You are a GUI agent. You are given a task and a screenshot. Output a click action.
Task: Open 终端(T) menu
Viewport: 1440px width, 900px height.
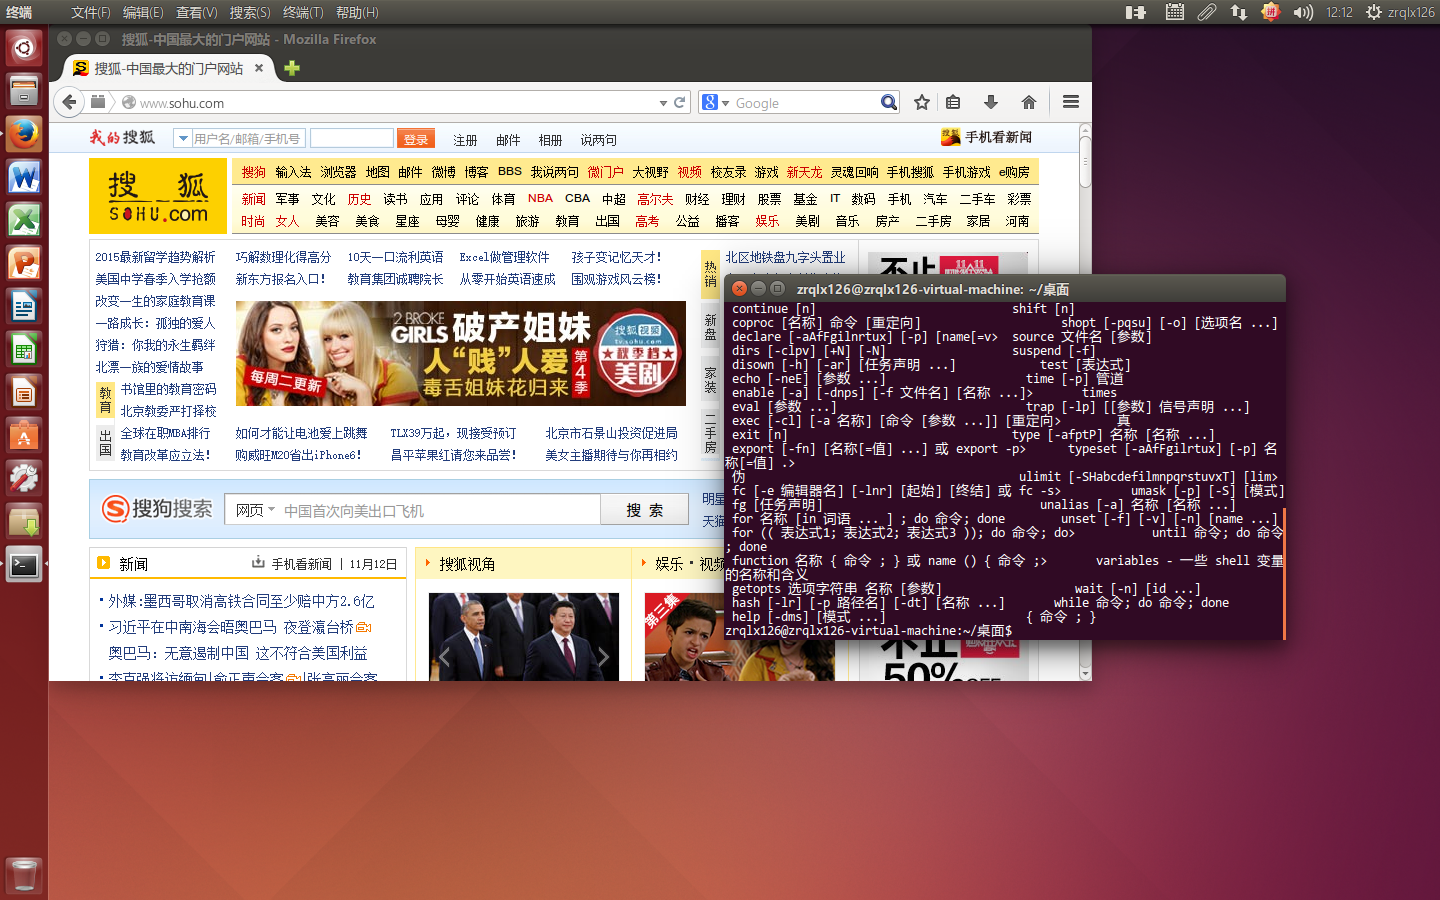click(x=303, y=12)
